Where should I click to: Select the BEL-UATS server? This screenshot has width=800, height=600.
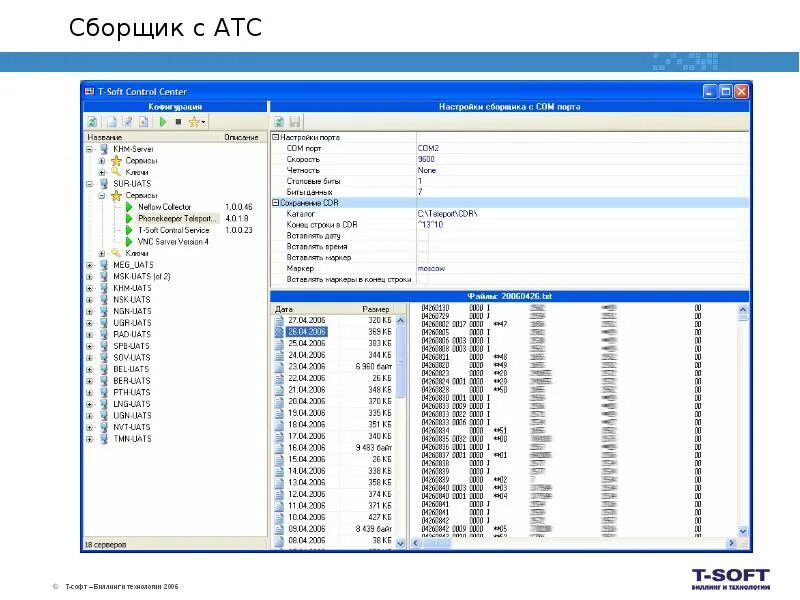point(131,369)
